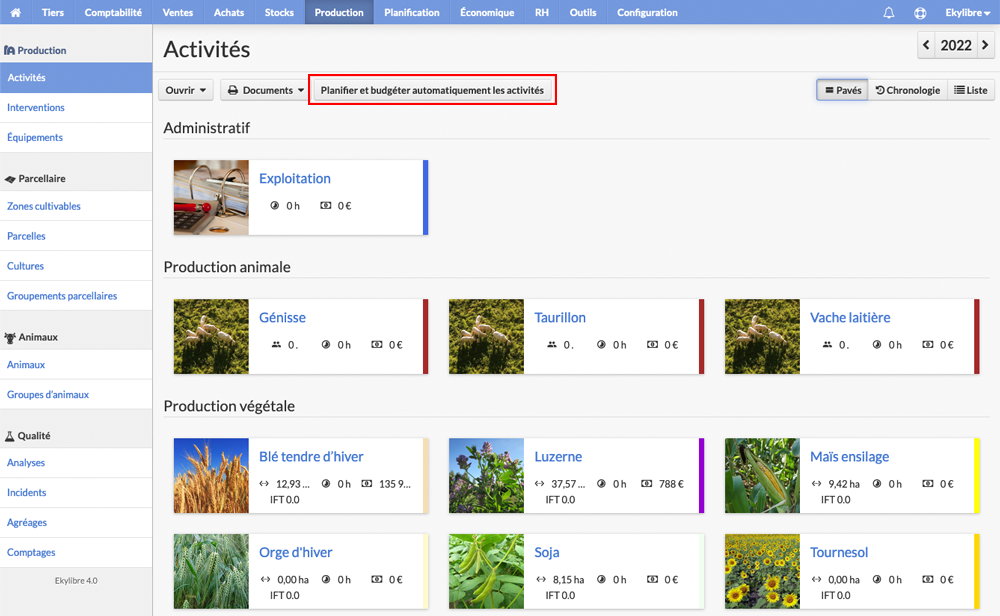Viewport: 1000px width, 616px height.
Task: Click the money icon on Exploitation card
Action: pos(325,205)
